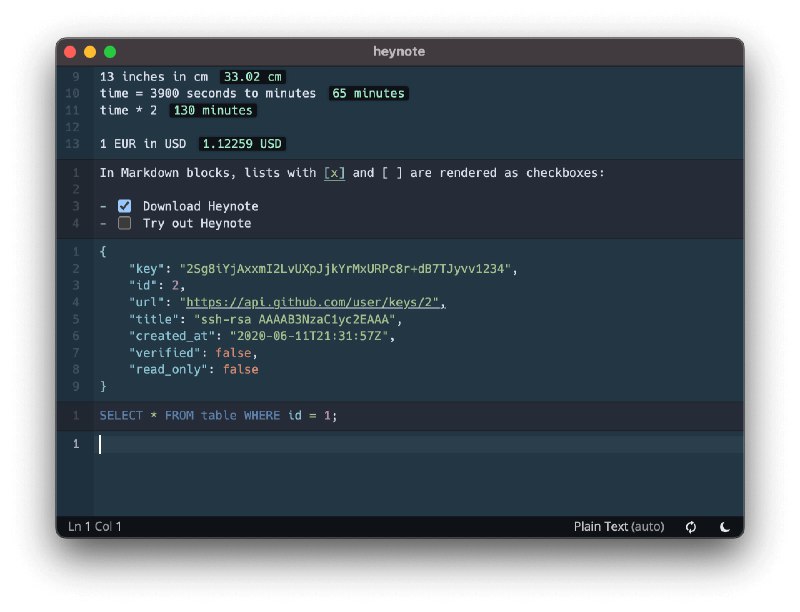Click the "33.02 cm" result
The image size is (800, 612).
click(x=253, y=77)
